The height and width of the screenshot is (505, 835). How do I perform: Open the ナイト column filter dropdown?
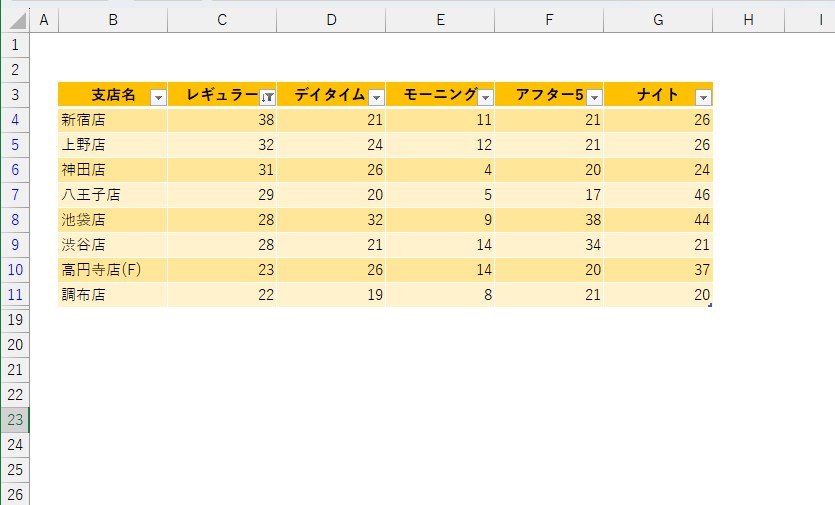(703, 97)
